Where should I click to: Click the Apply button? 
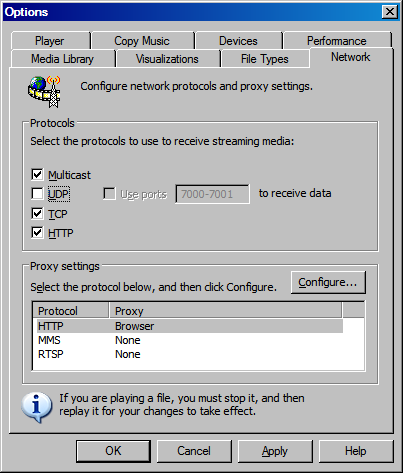tap(275, 451)
